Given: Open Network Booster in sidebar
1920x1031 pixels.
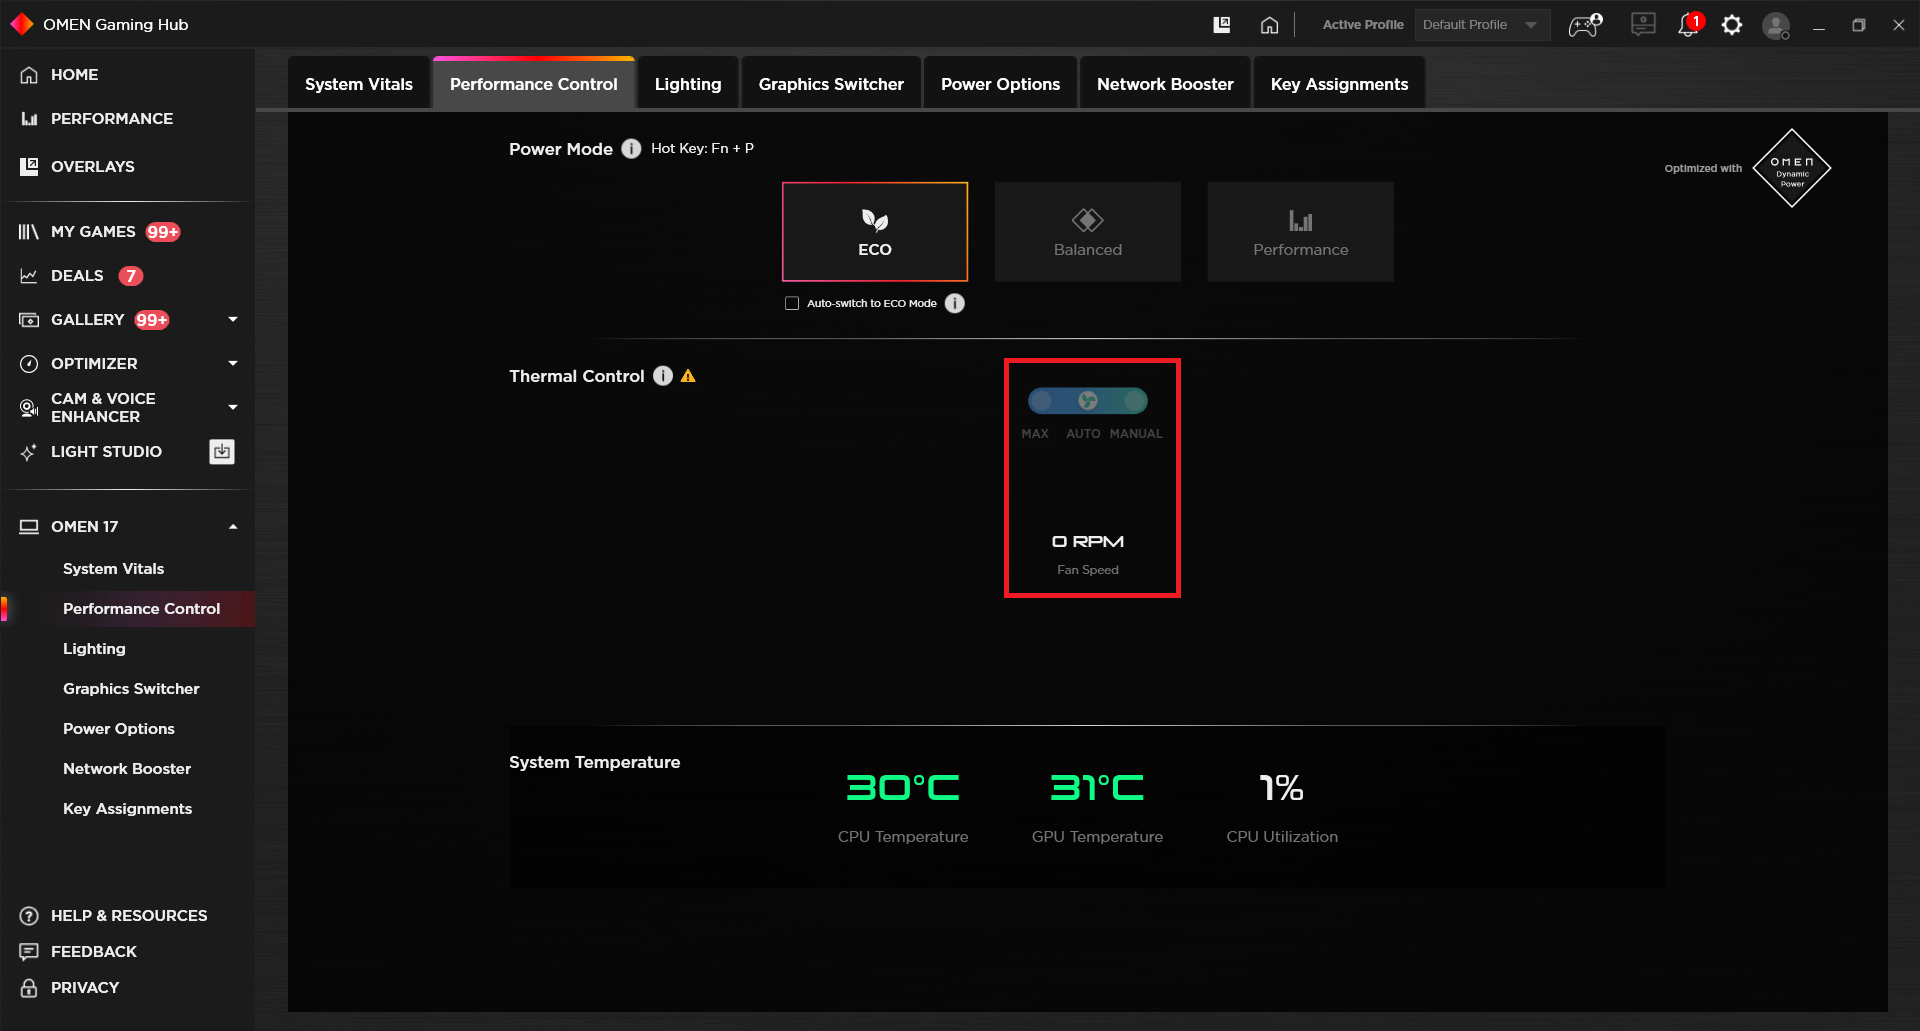Looking at the screenshot, I should pyautogui.click(x=127, y=769).
